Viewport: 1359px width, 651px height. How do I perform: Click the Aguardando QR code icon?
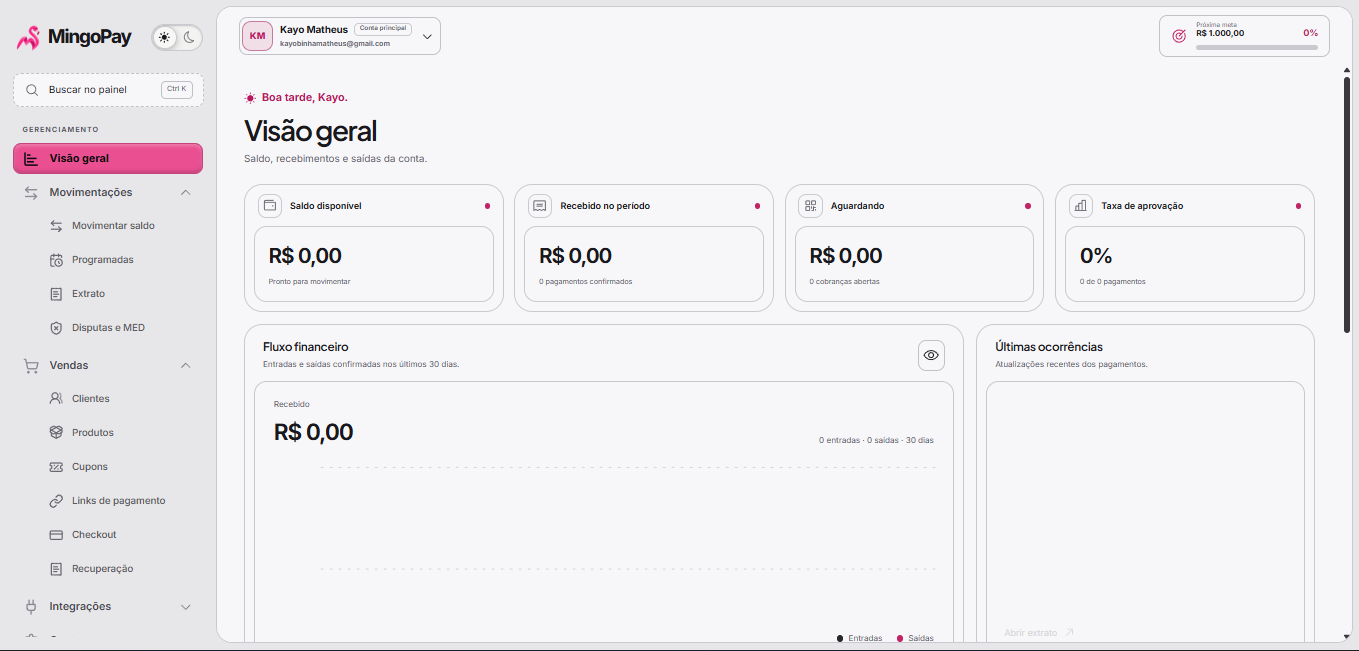tap(811, 206)
